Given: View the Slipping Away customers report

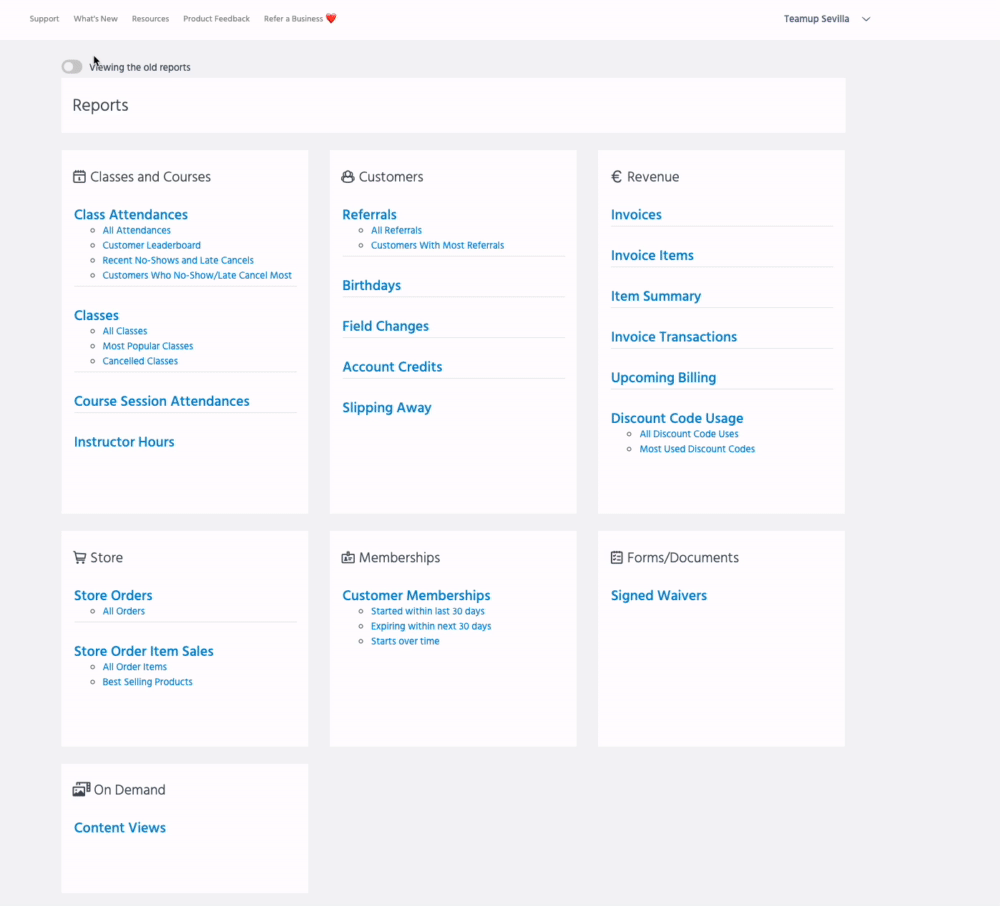Looking at the screenshot, I should pyautogui.click(x=387, y=408).
